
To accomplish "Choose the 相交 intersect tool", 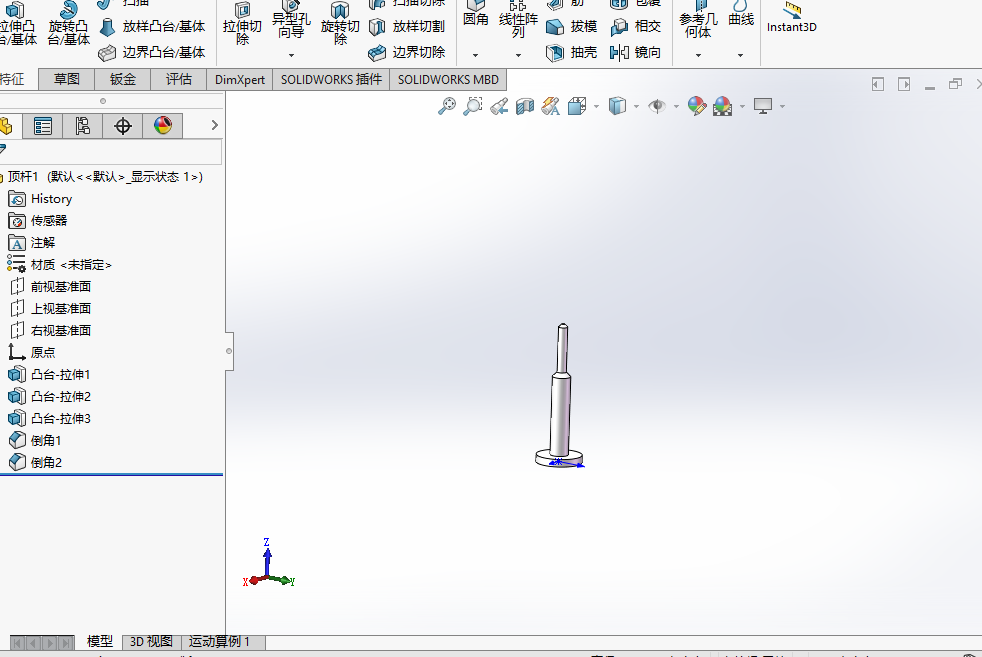I will click(x=636, y=26).
